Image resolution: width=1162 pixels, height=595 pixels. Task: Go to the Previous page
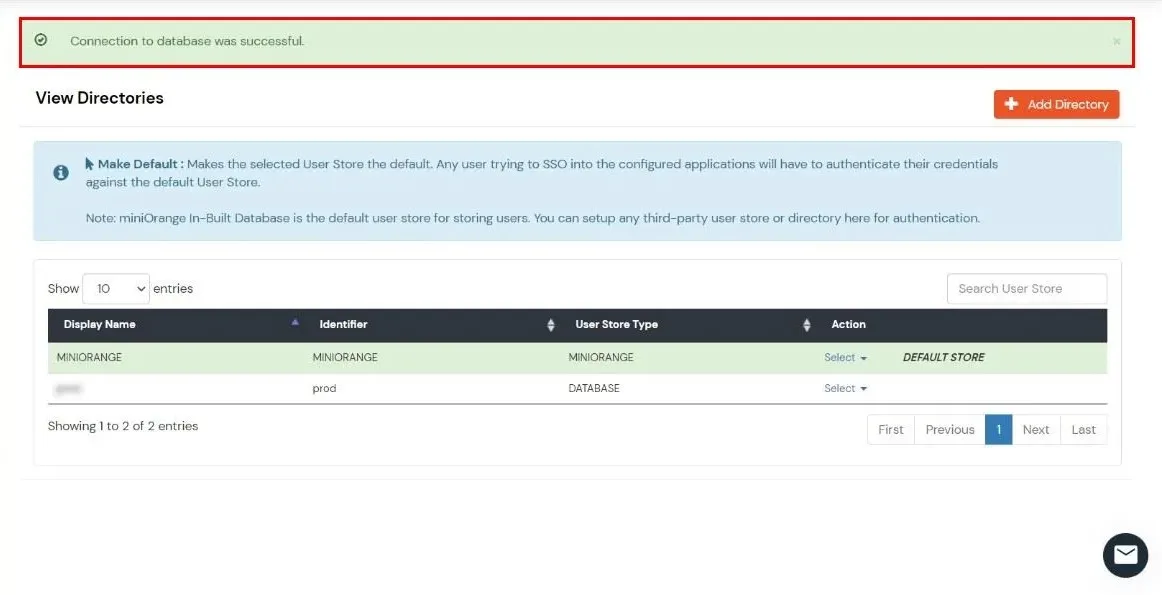pos(949,429)
